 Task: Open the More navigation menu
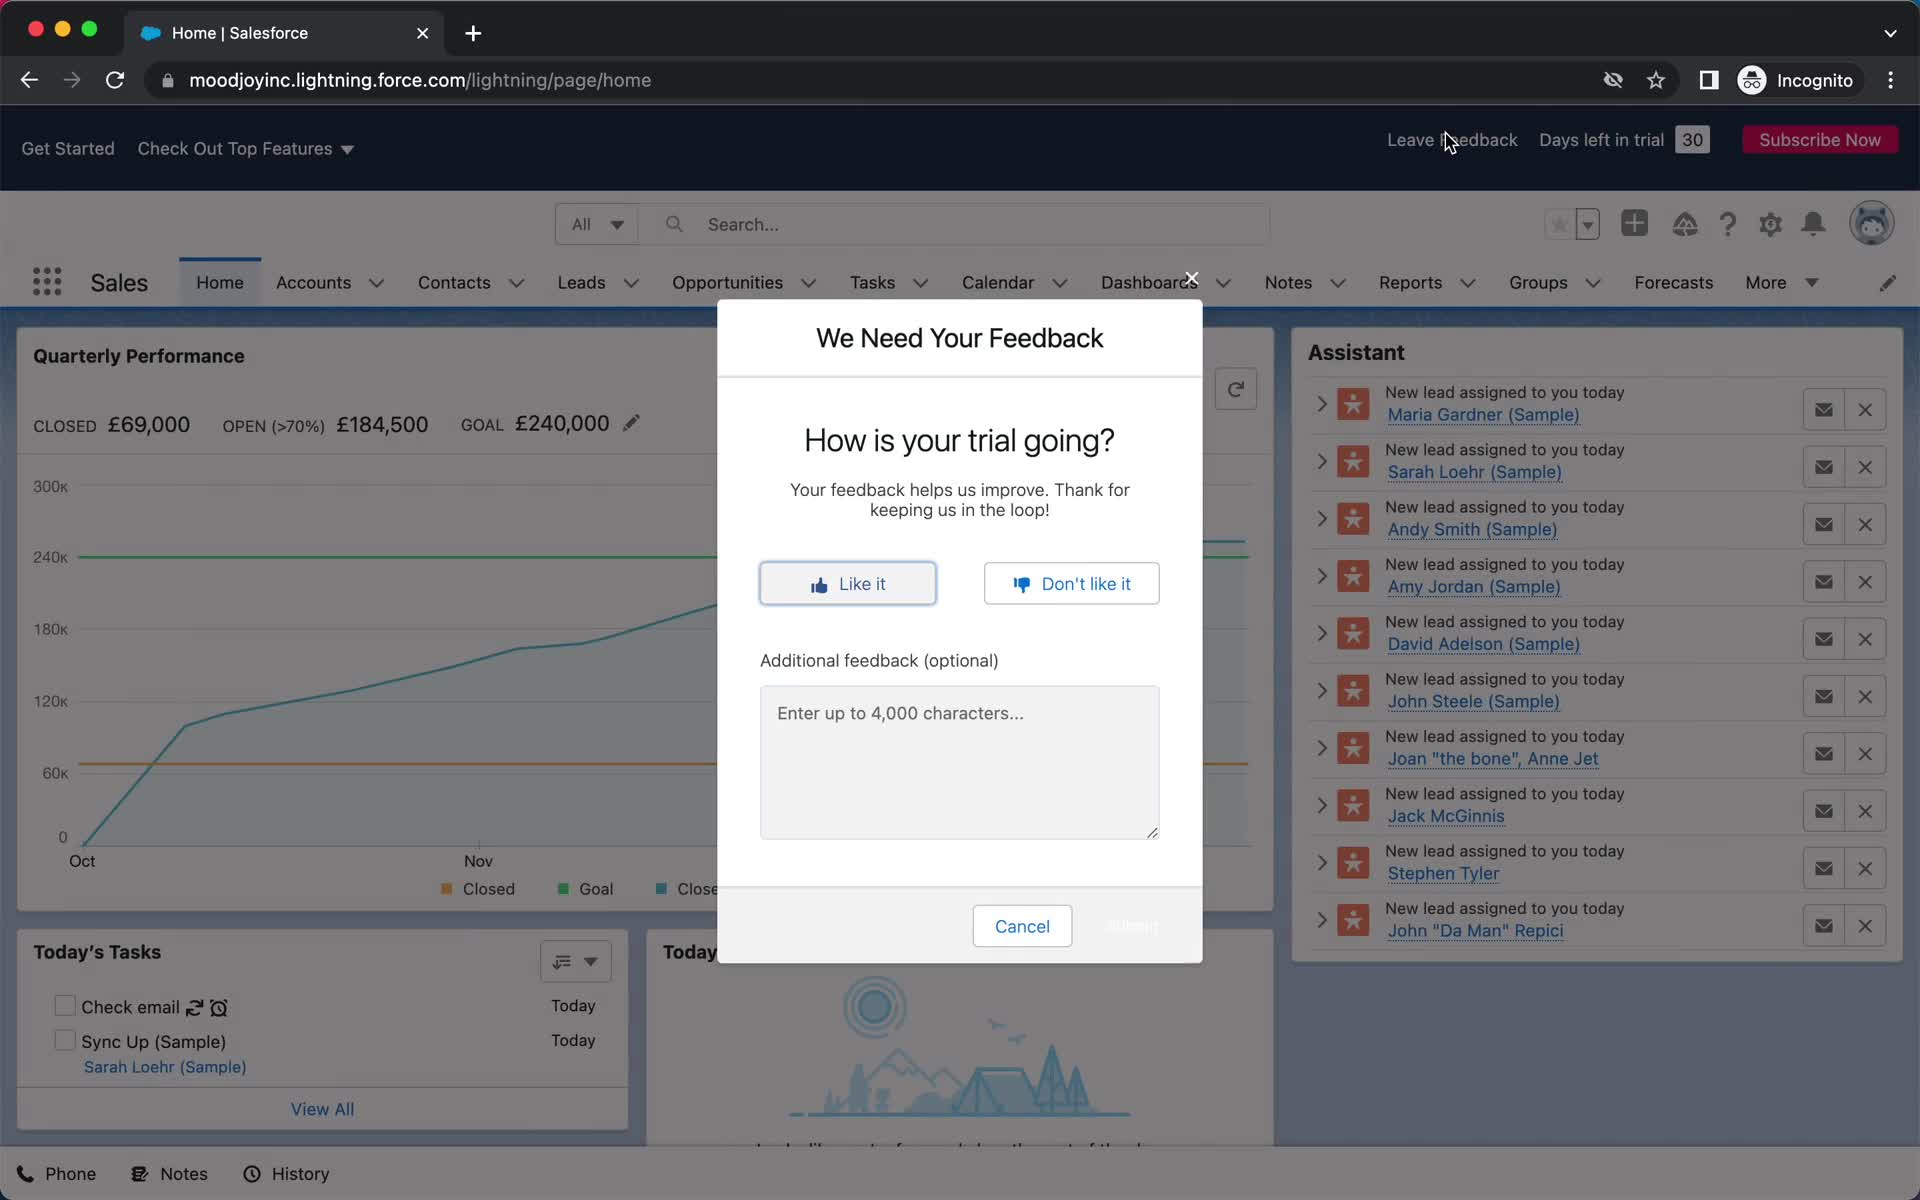click(x=1781, y=283)
